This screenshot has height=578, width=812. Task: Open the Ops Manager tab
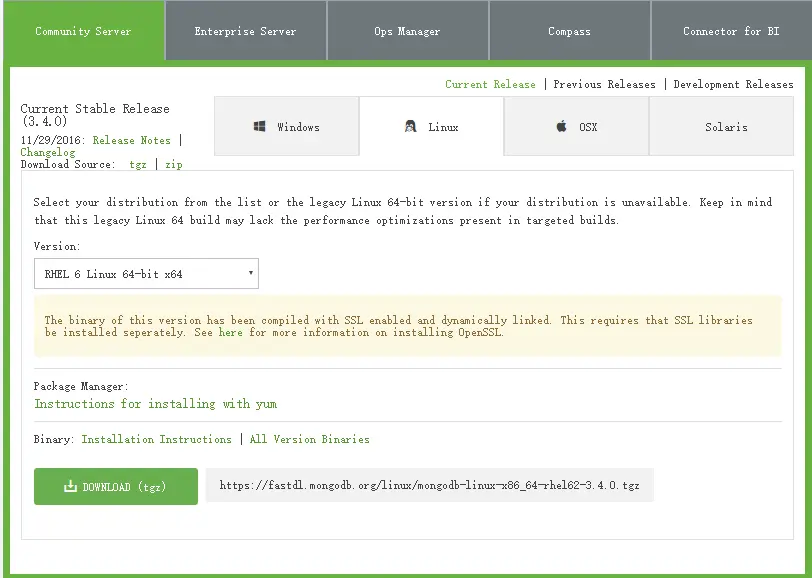tap(407, 31)
